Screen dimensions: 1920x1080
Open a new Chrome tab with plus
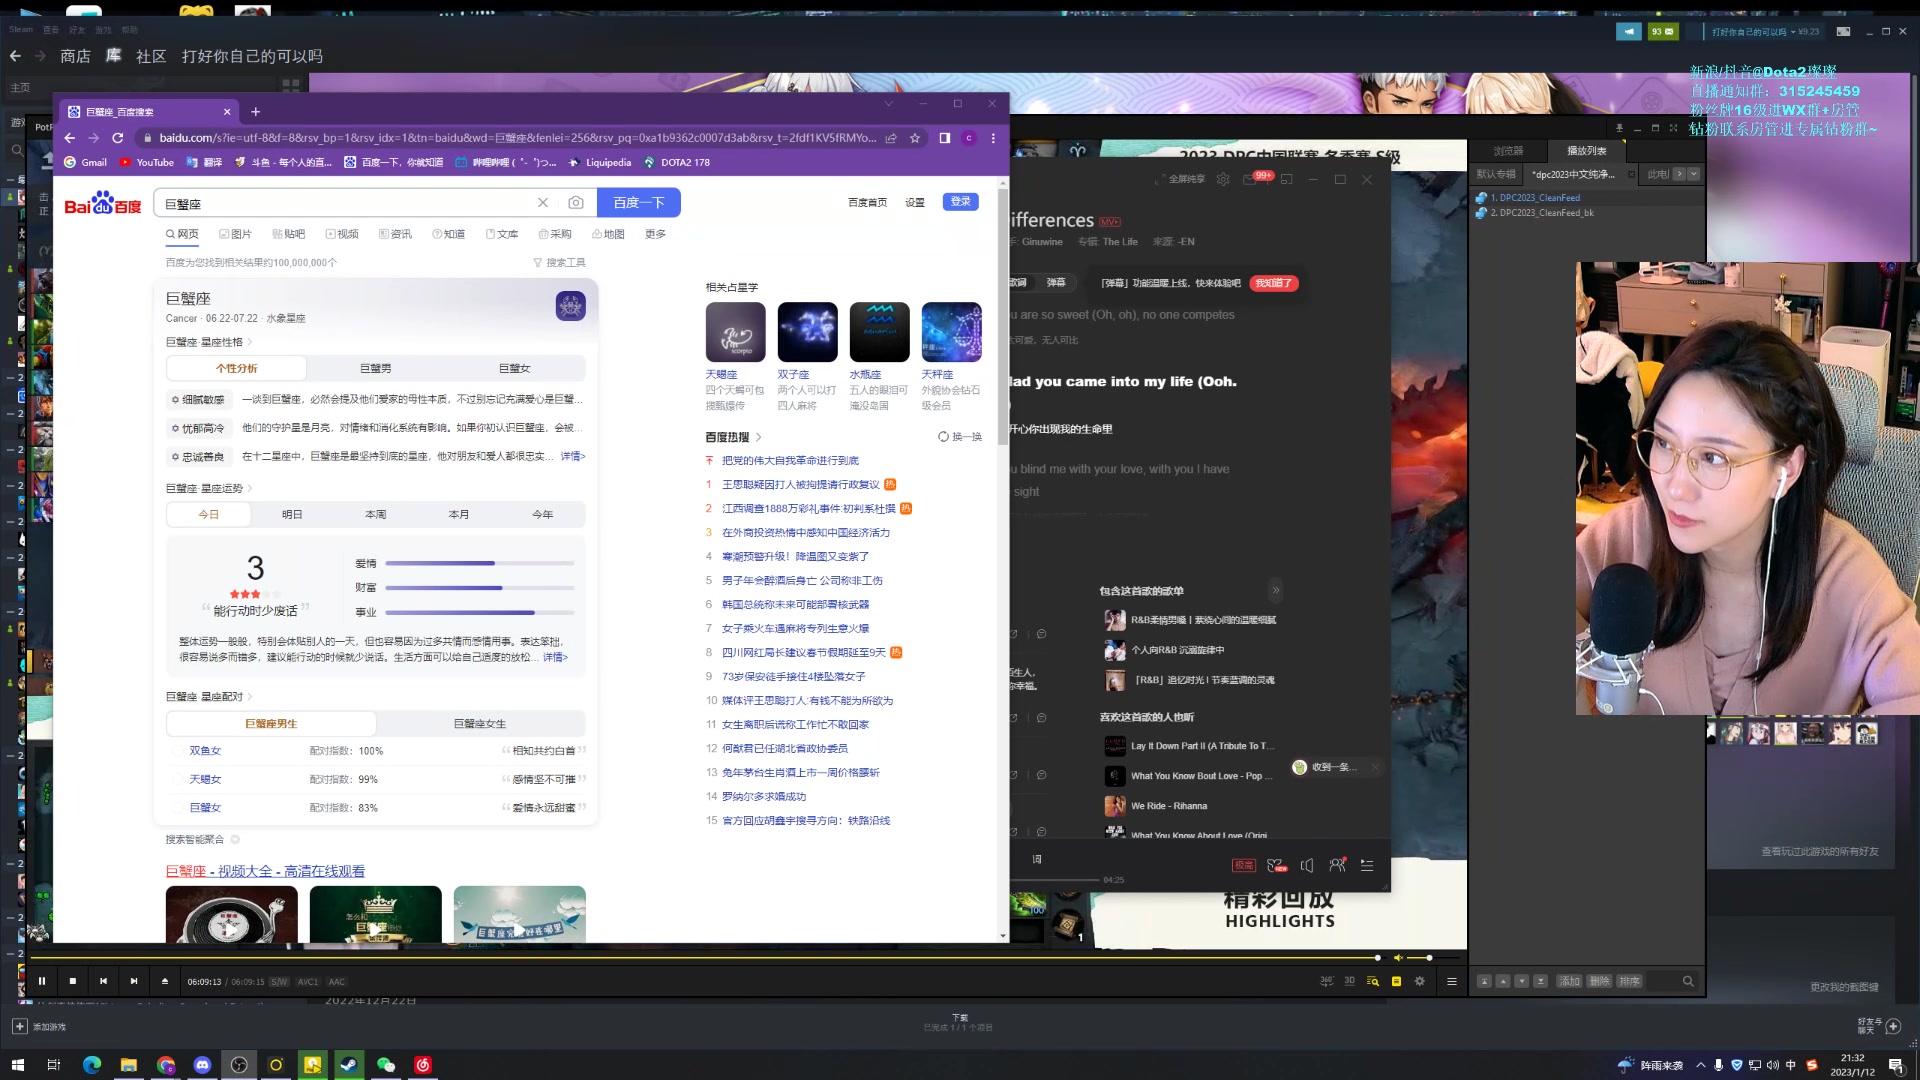pyautogui.click(x=256, y=112)
